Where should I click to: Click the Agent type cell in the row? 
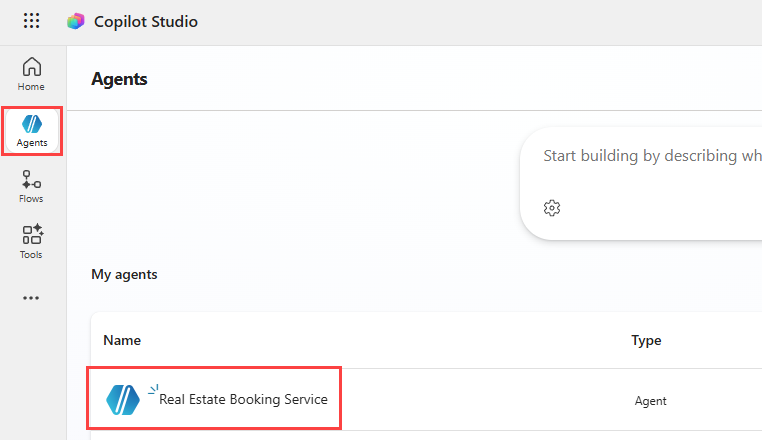[650, 401]
